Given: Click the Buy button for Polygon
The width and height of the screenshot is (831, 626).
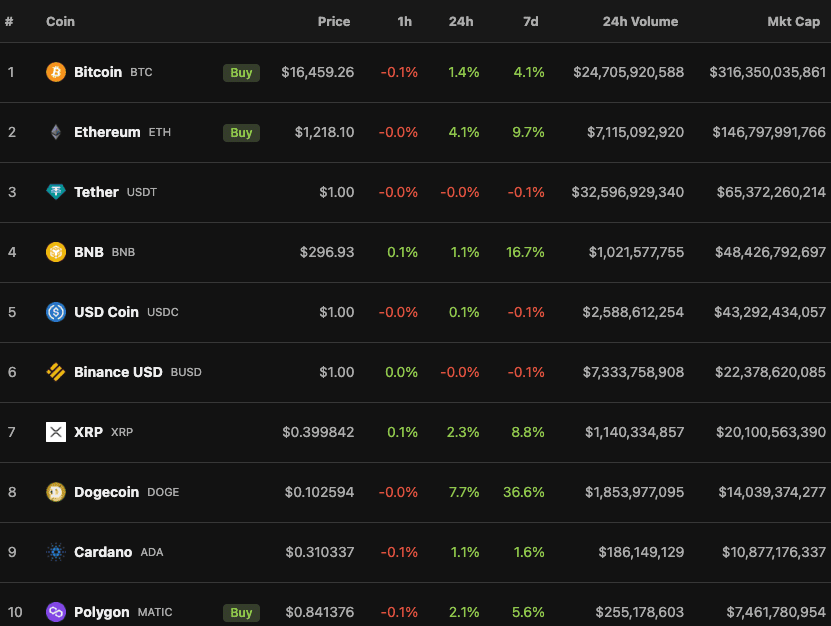Looking at the screenshot, I should click(x=241, y=613).
